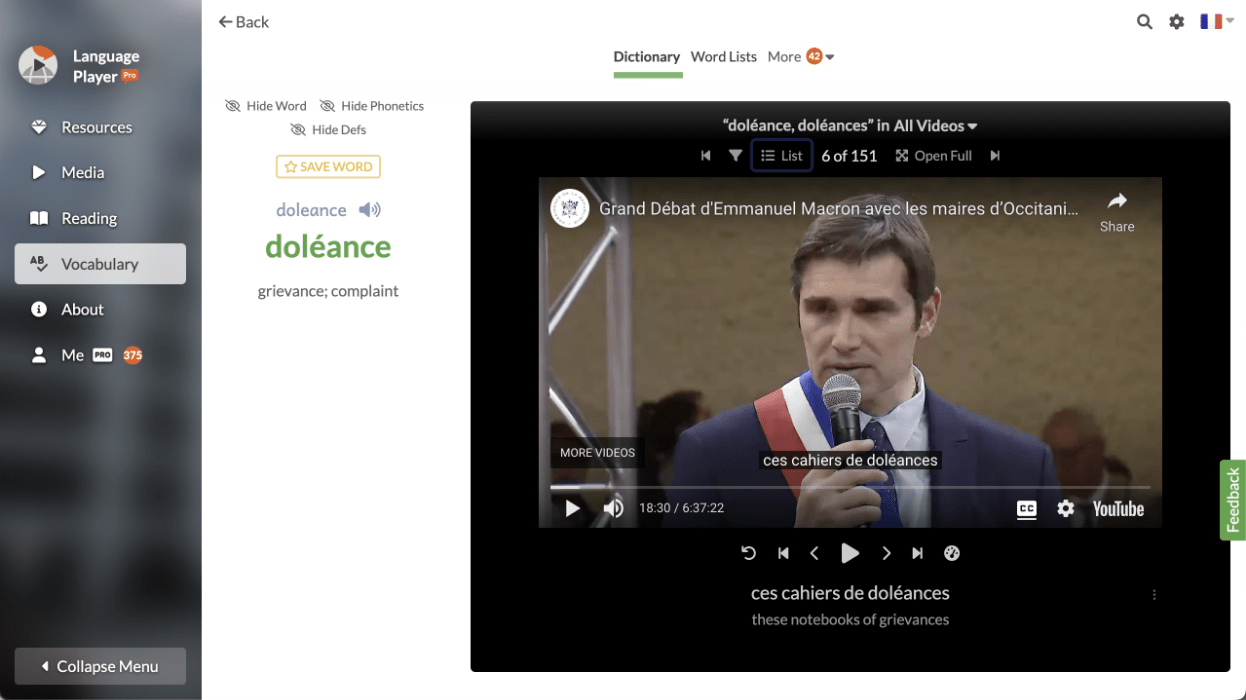
Task: Select the Vocabulary sidebar item
Action: pos(99,263)
